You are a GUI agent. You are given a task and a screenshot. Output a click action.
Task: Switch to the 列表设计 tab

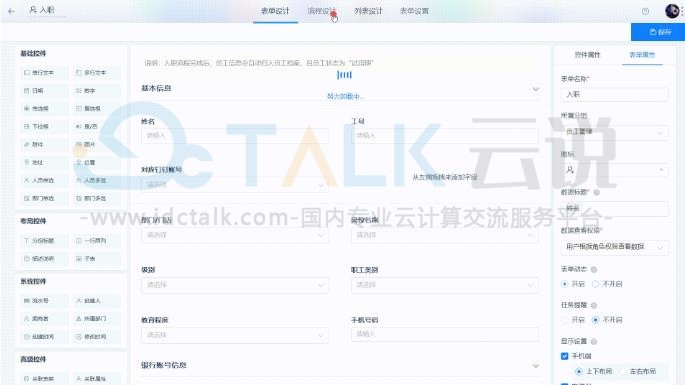pyautogui.click(x=368, y=11)
